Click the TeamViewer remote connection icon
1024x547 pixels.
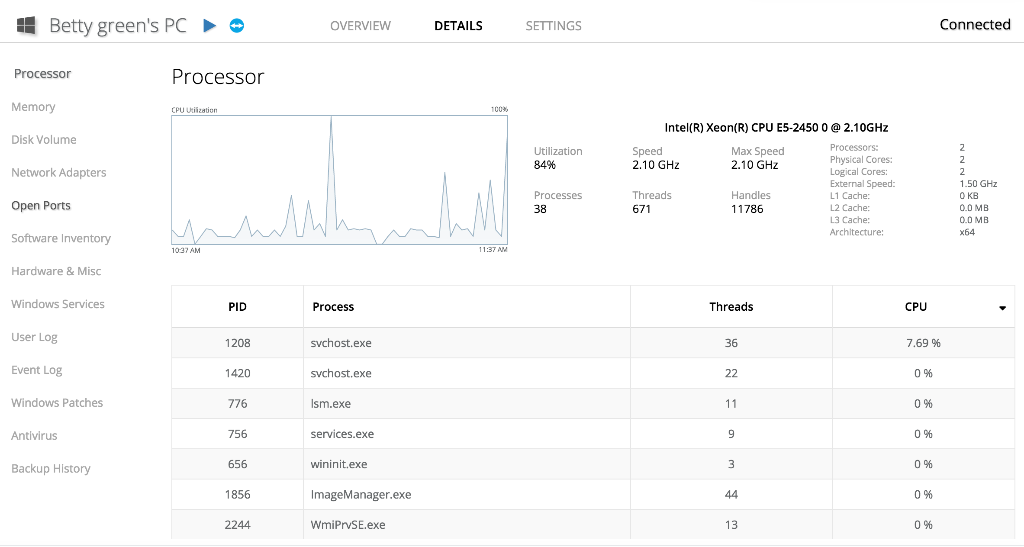pyautogui.click(x=237, y=25)
